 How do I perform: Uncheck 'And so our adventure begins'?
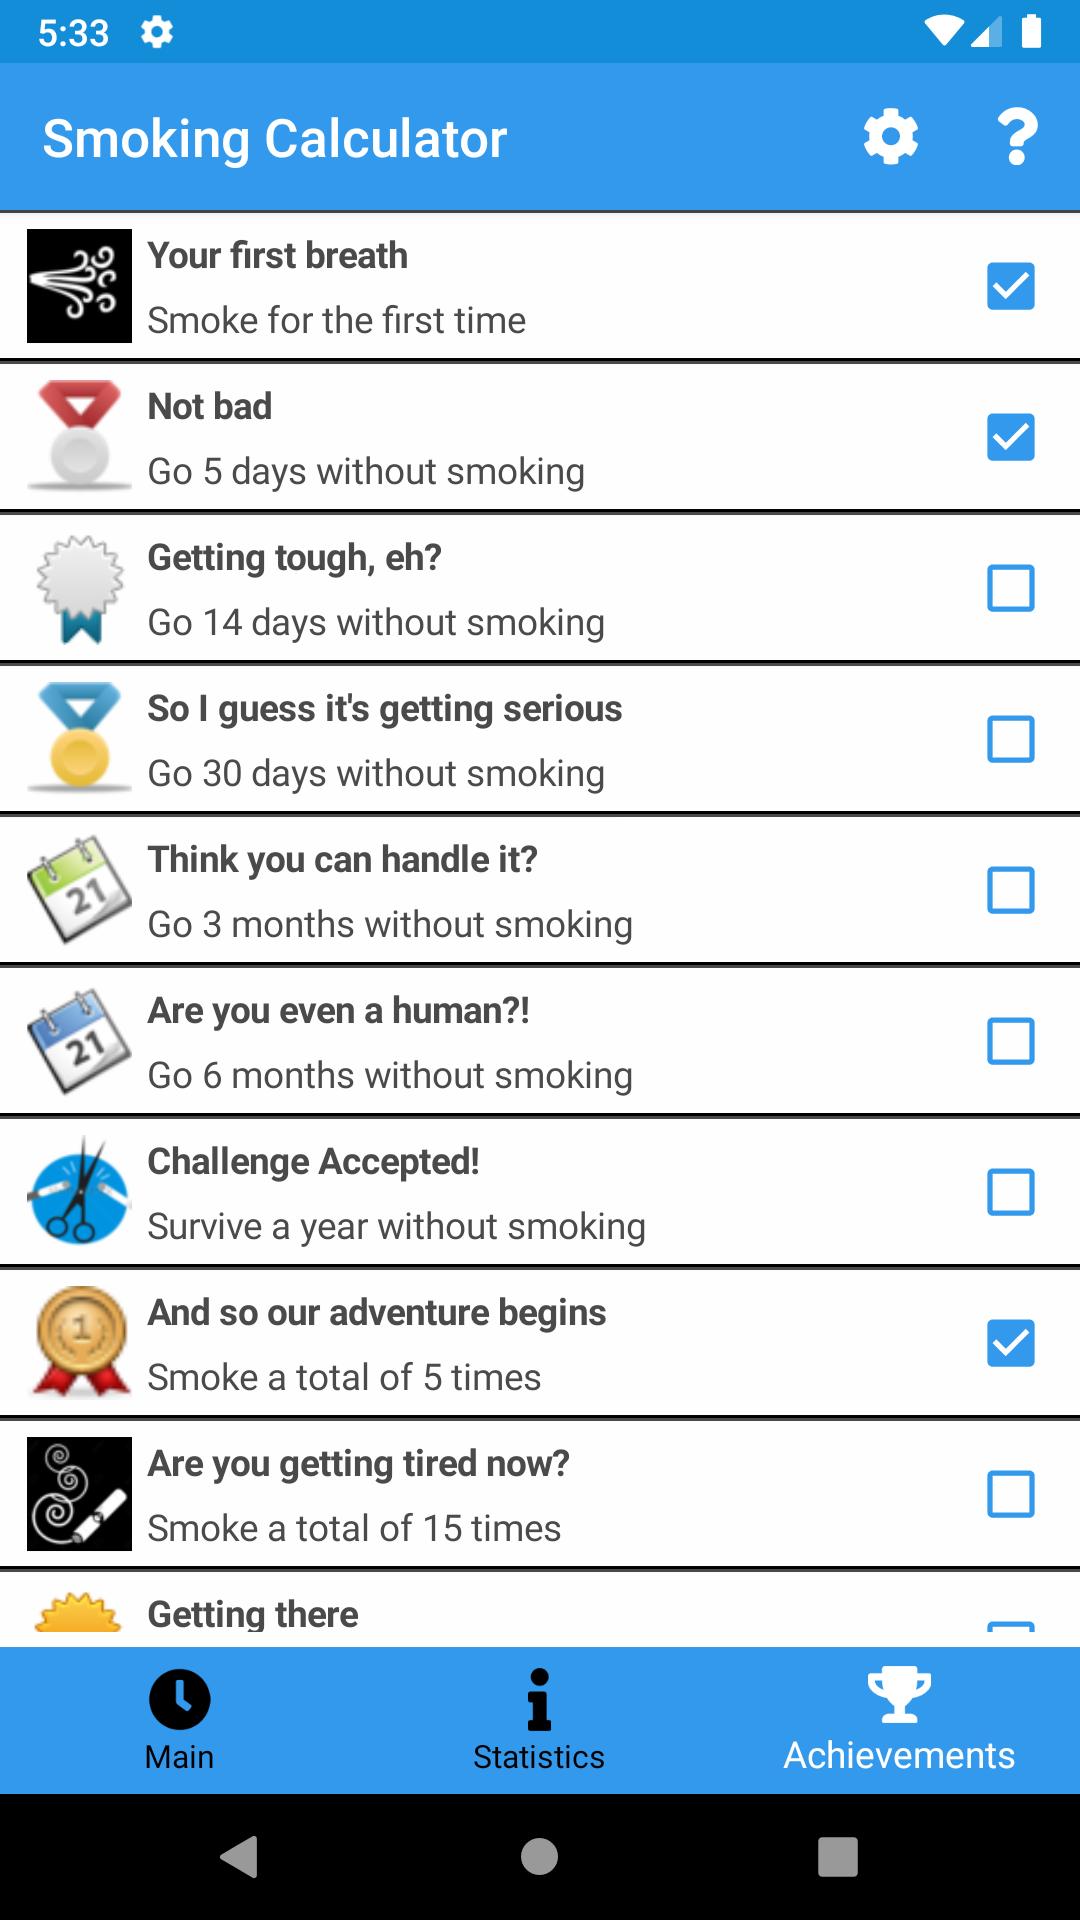(x=1011, y=1343)
